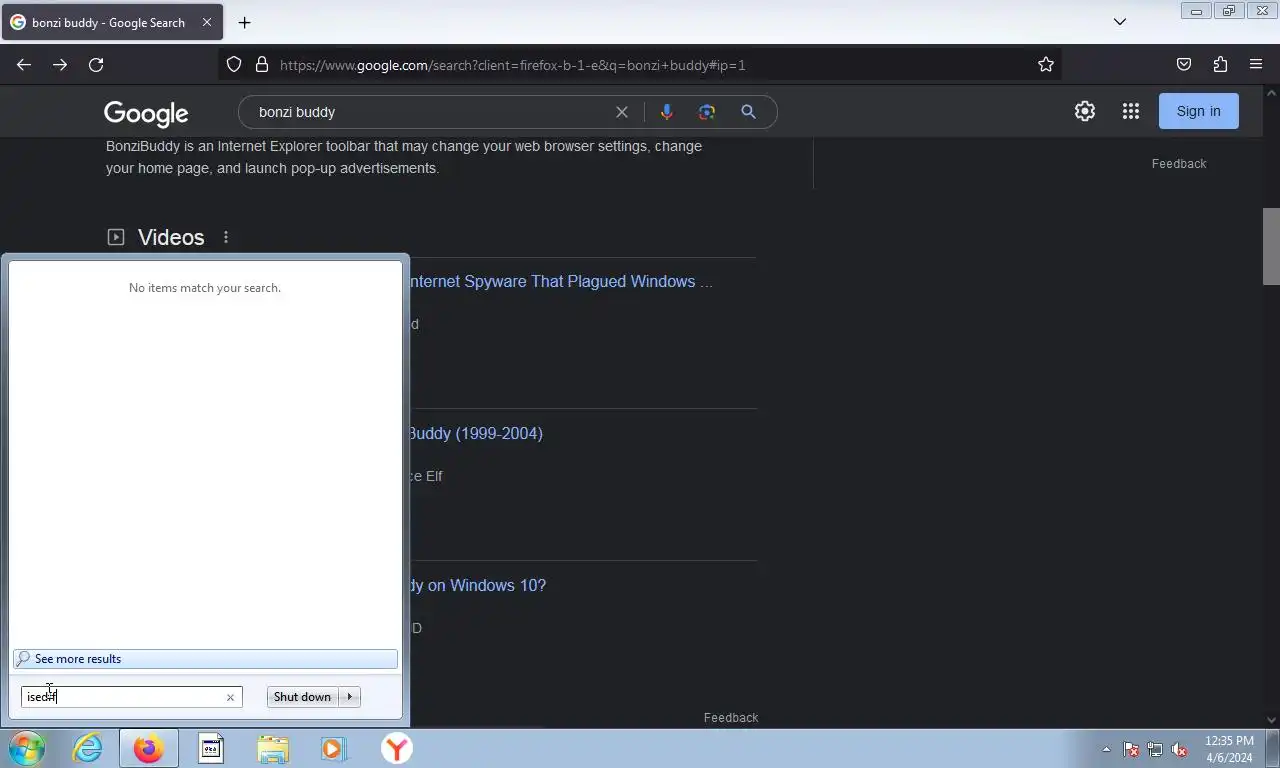The width and height of the screenshot is (1280, 768).
Task: Open the Pocket save icon
Action: pos(1184,65)
